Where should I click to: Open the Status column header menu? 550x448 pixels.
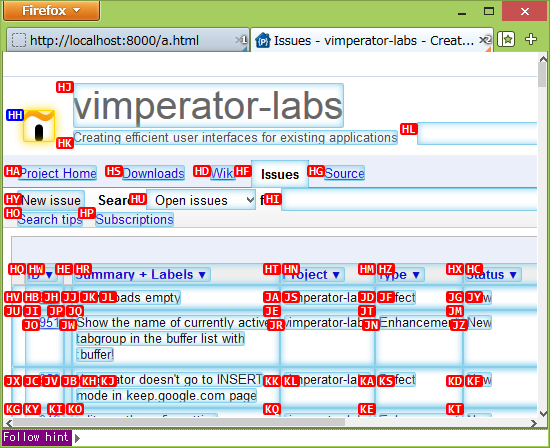click(493, 275)
